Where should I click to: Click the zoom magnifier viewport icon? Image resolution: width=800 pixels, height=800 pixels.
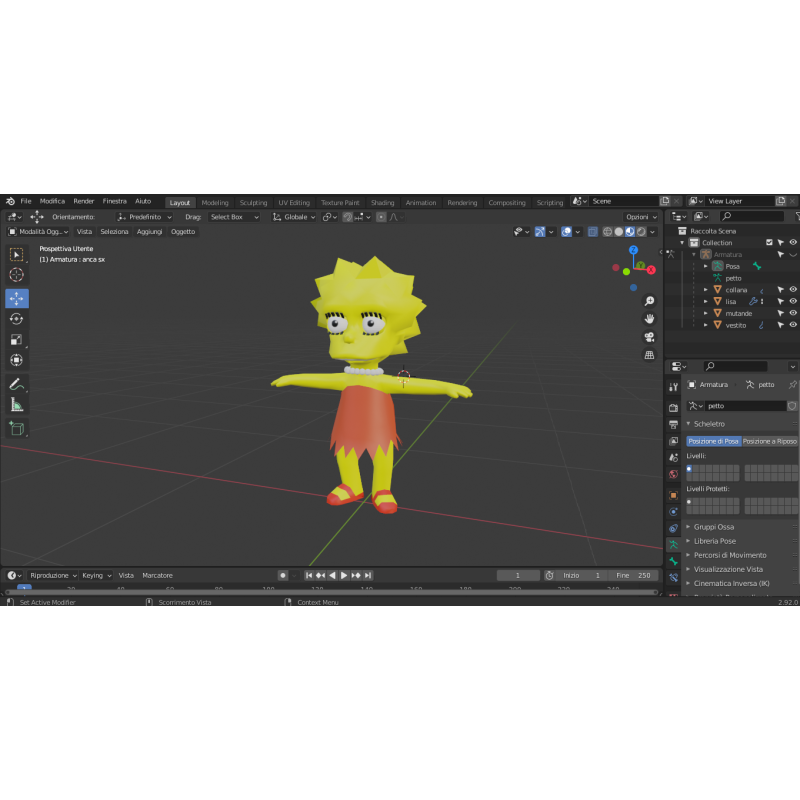[x=649, y=301]
